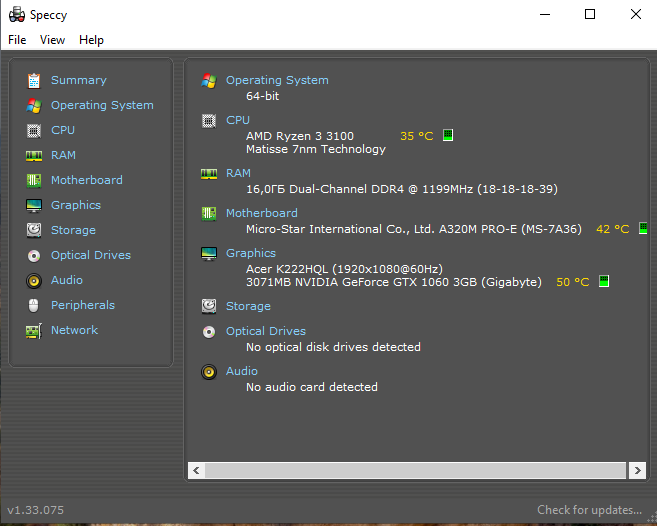The width and height of the screenshot is (657, 526).
Task: Click the motherboard temperature 42 °C value
Action: 613,229
